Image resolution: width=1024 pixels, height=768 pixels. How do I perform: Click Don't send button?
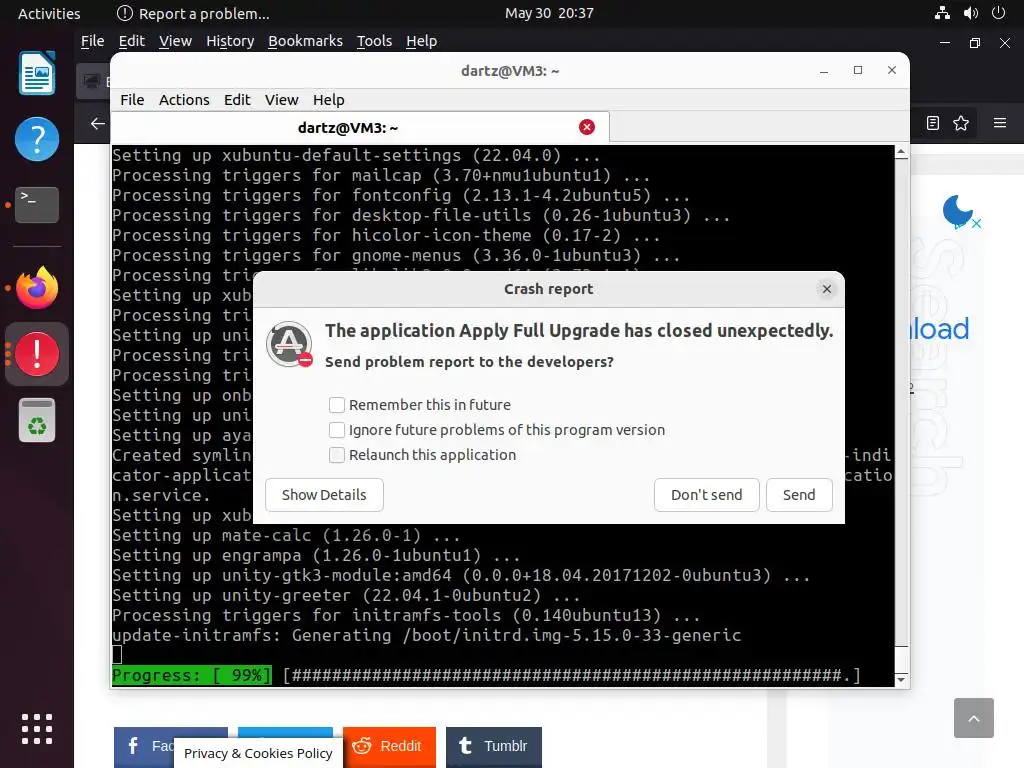[x=707, y=495]
